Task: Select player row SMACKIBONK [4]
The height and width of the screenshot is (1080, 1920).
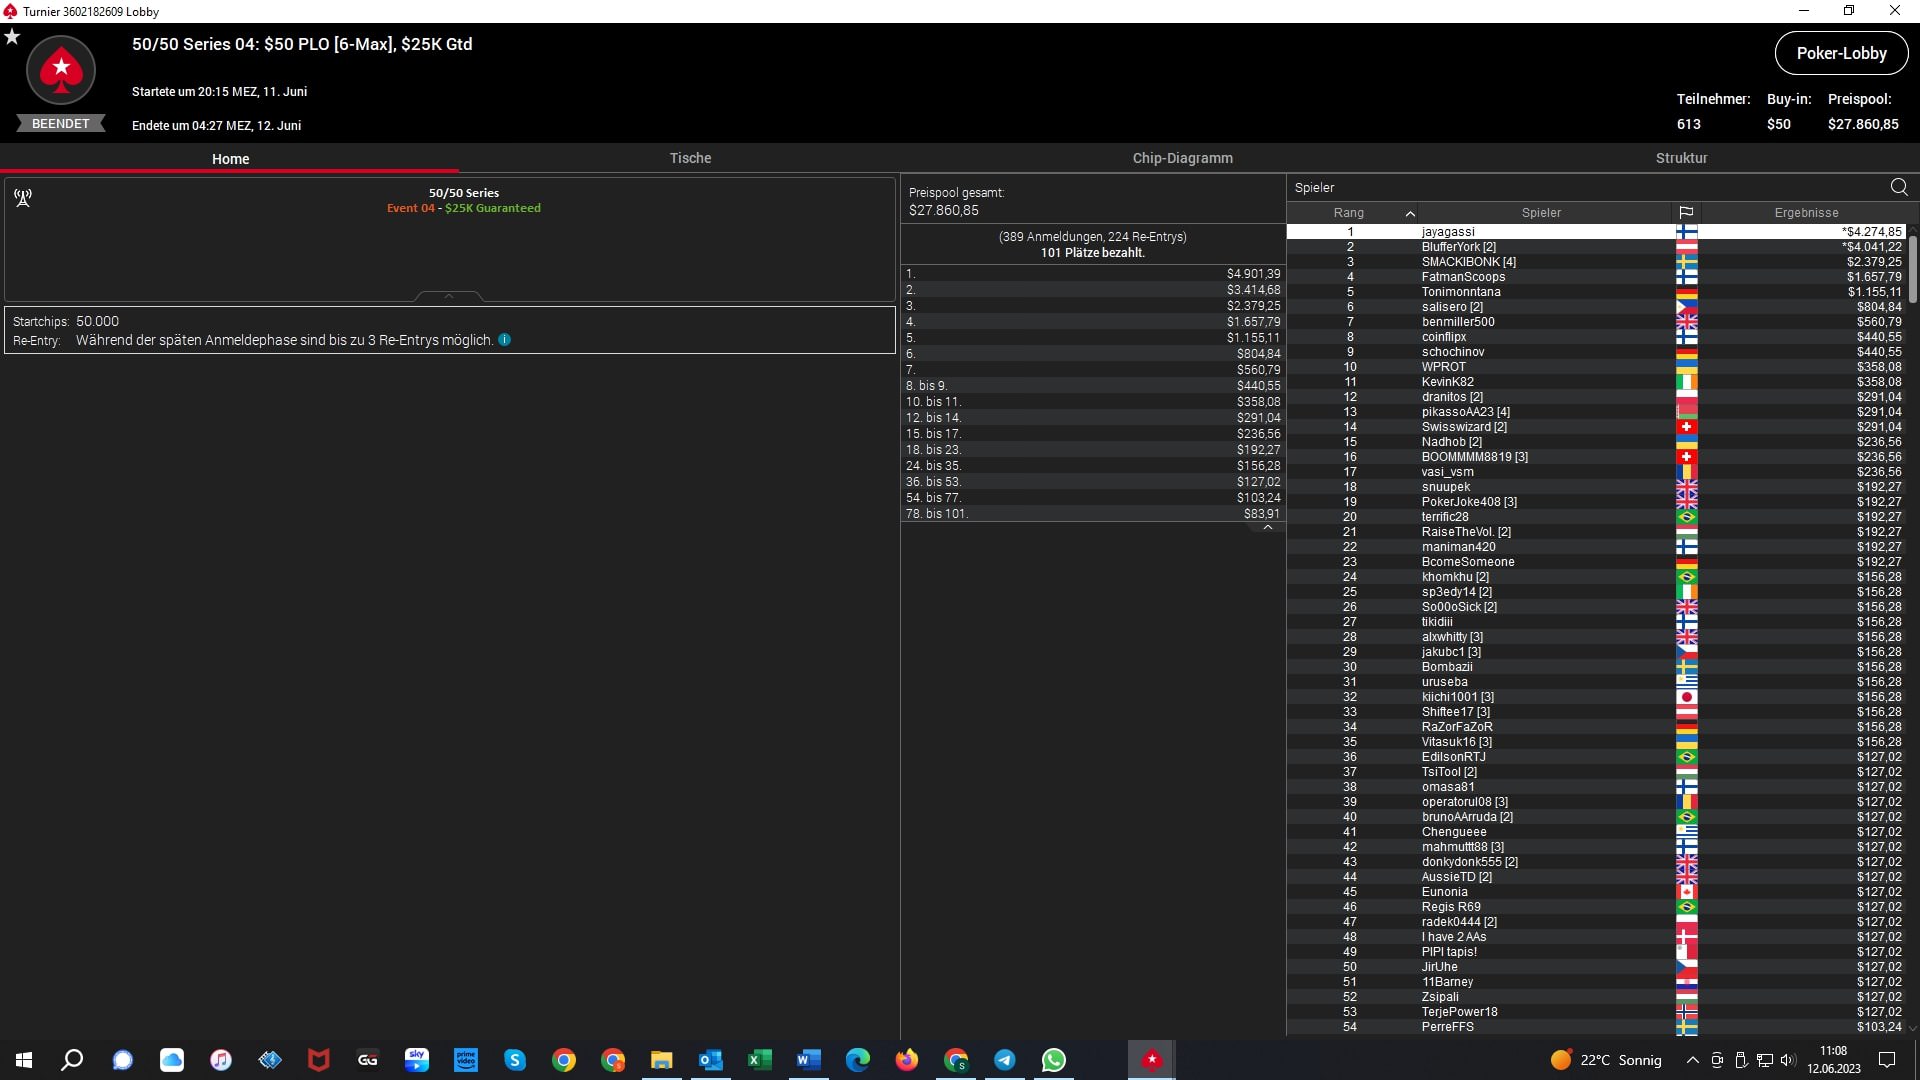Action: pos(1596,262)
